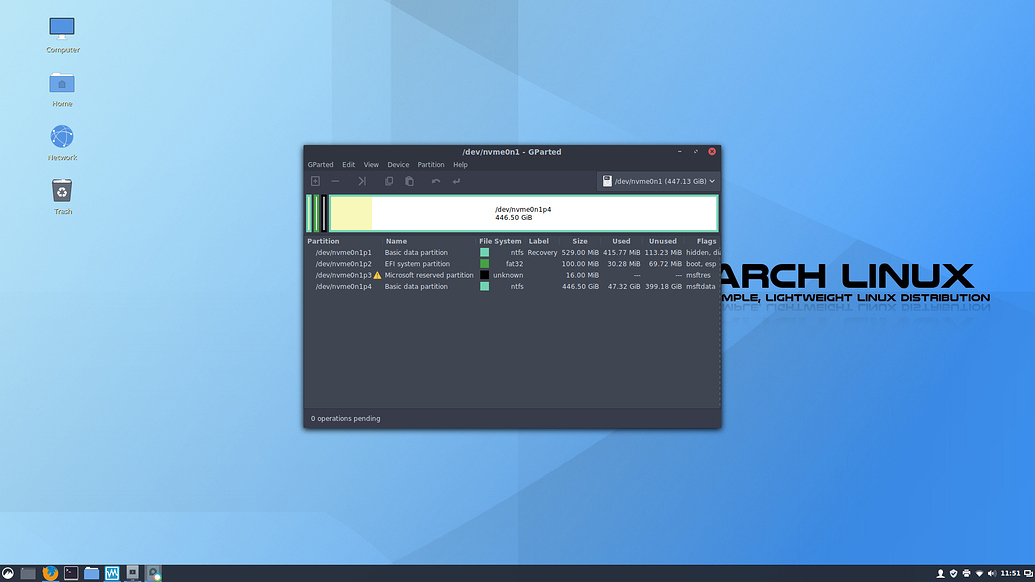Click the black unknown file system swatch

click(x=484, y=275)
